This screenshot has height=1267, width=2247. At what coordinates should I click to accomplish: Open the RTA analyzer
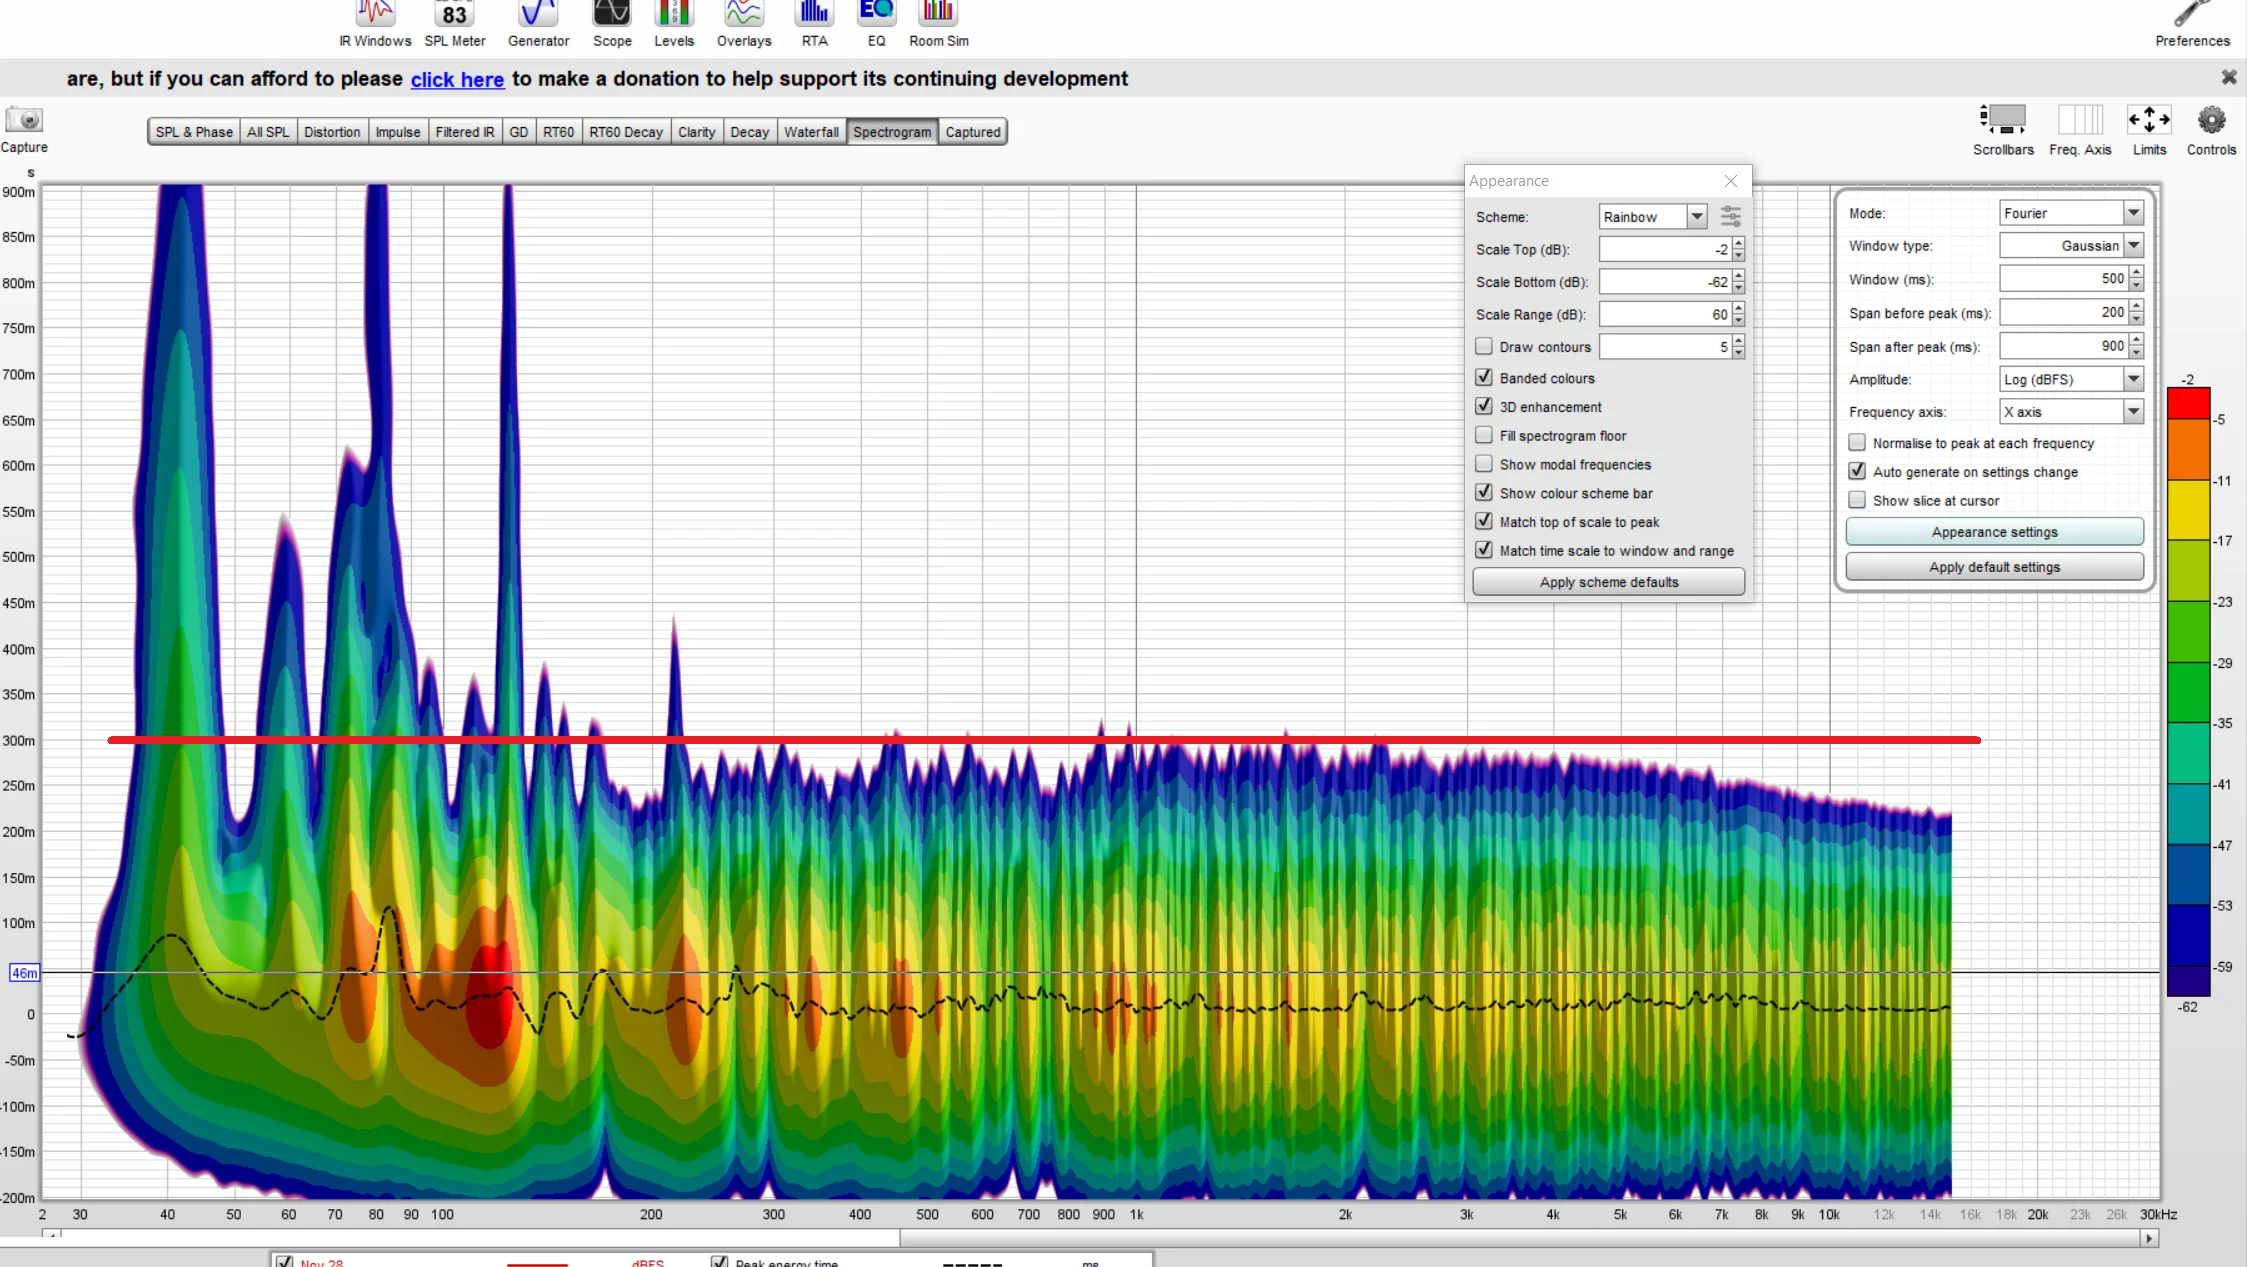coord(814,23)
